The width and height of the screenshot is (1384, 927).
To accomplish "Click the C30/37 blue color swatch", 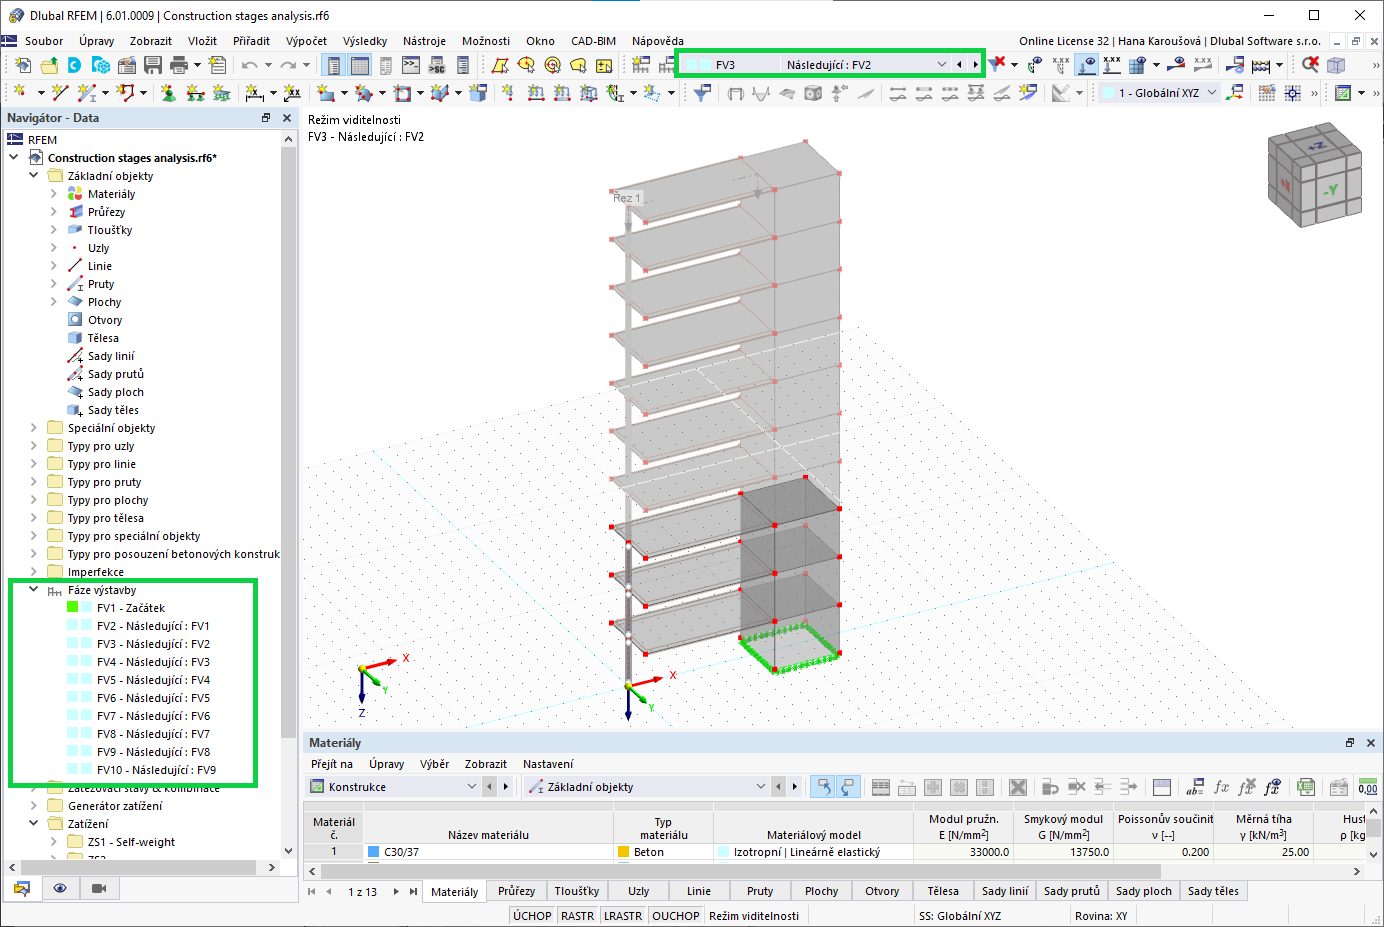I will click(x=374, y=852).
